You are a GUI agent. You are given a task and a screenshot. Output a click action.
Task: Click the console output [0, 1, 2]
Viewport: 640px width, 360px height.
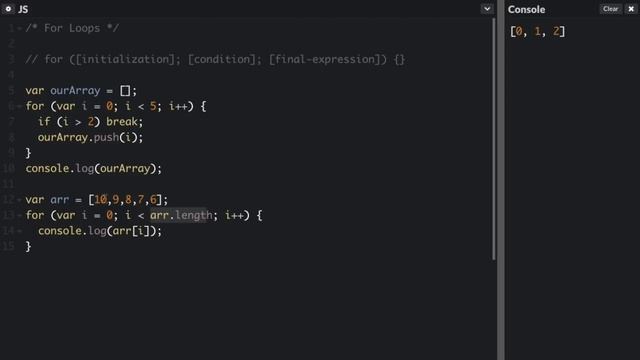point(538,31)
